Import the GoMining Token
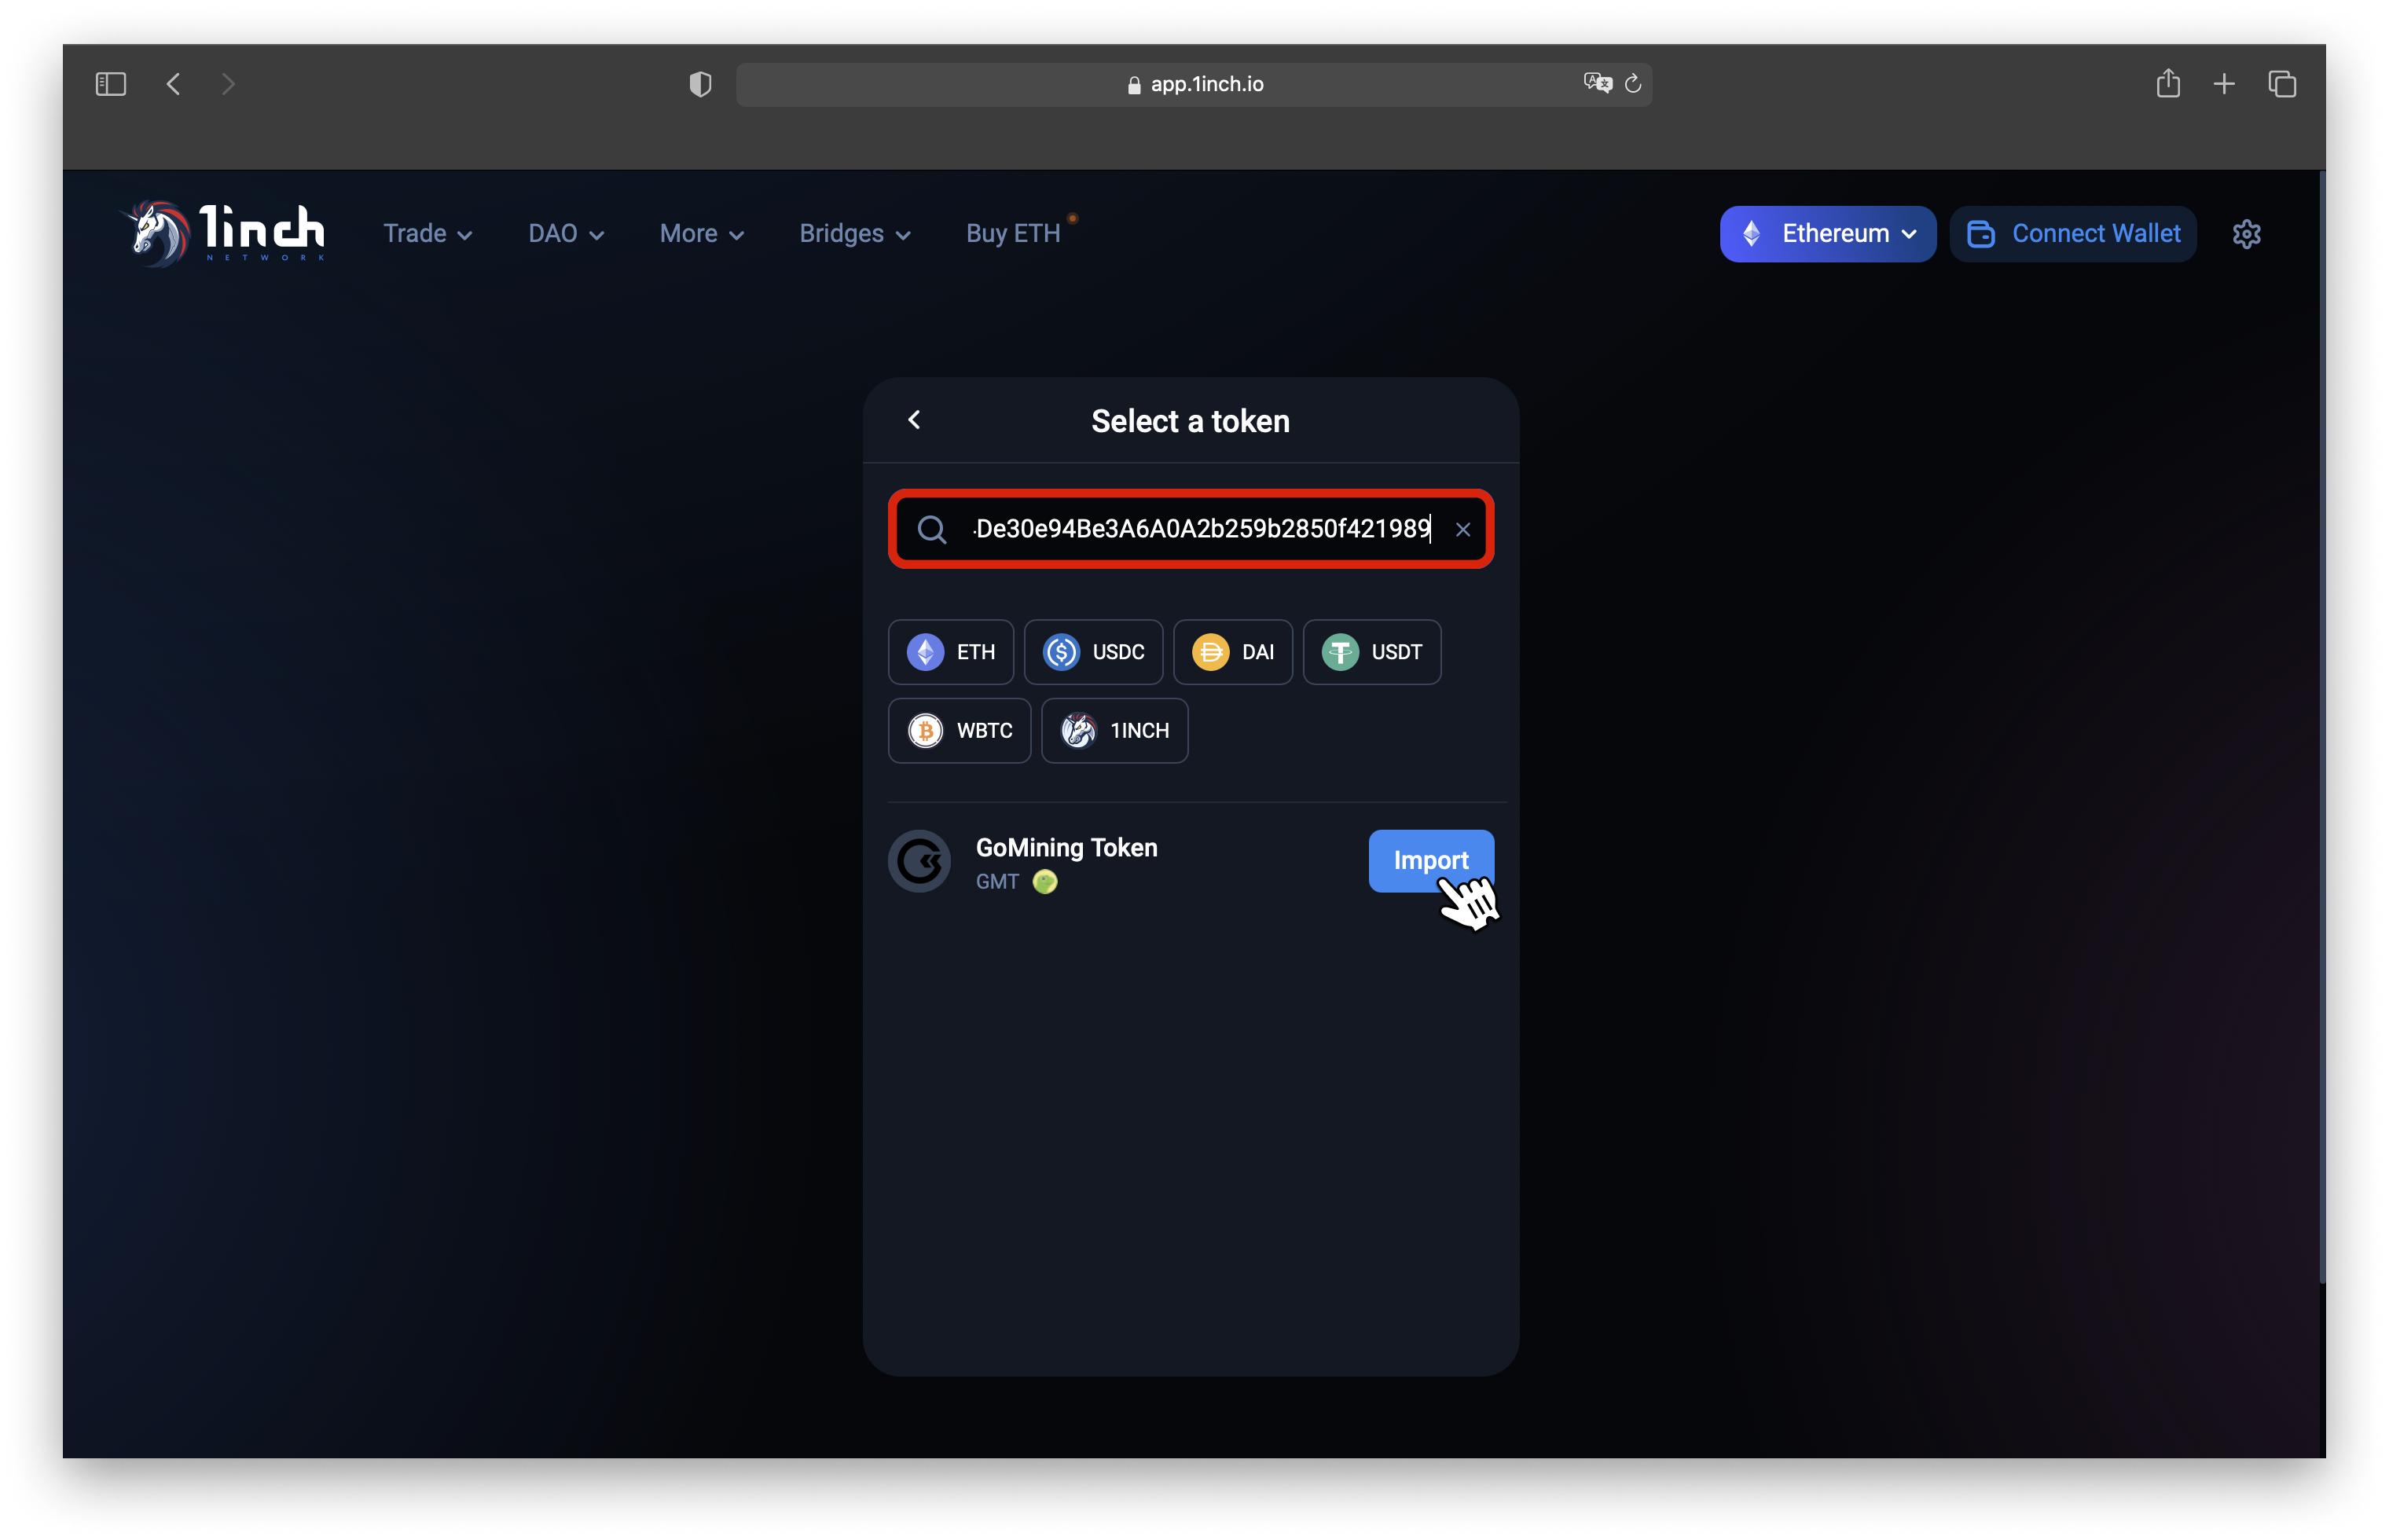Viewport: 2389px width, 1540px height. tap(1430, 860)
